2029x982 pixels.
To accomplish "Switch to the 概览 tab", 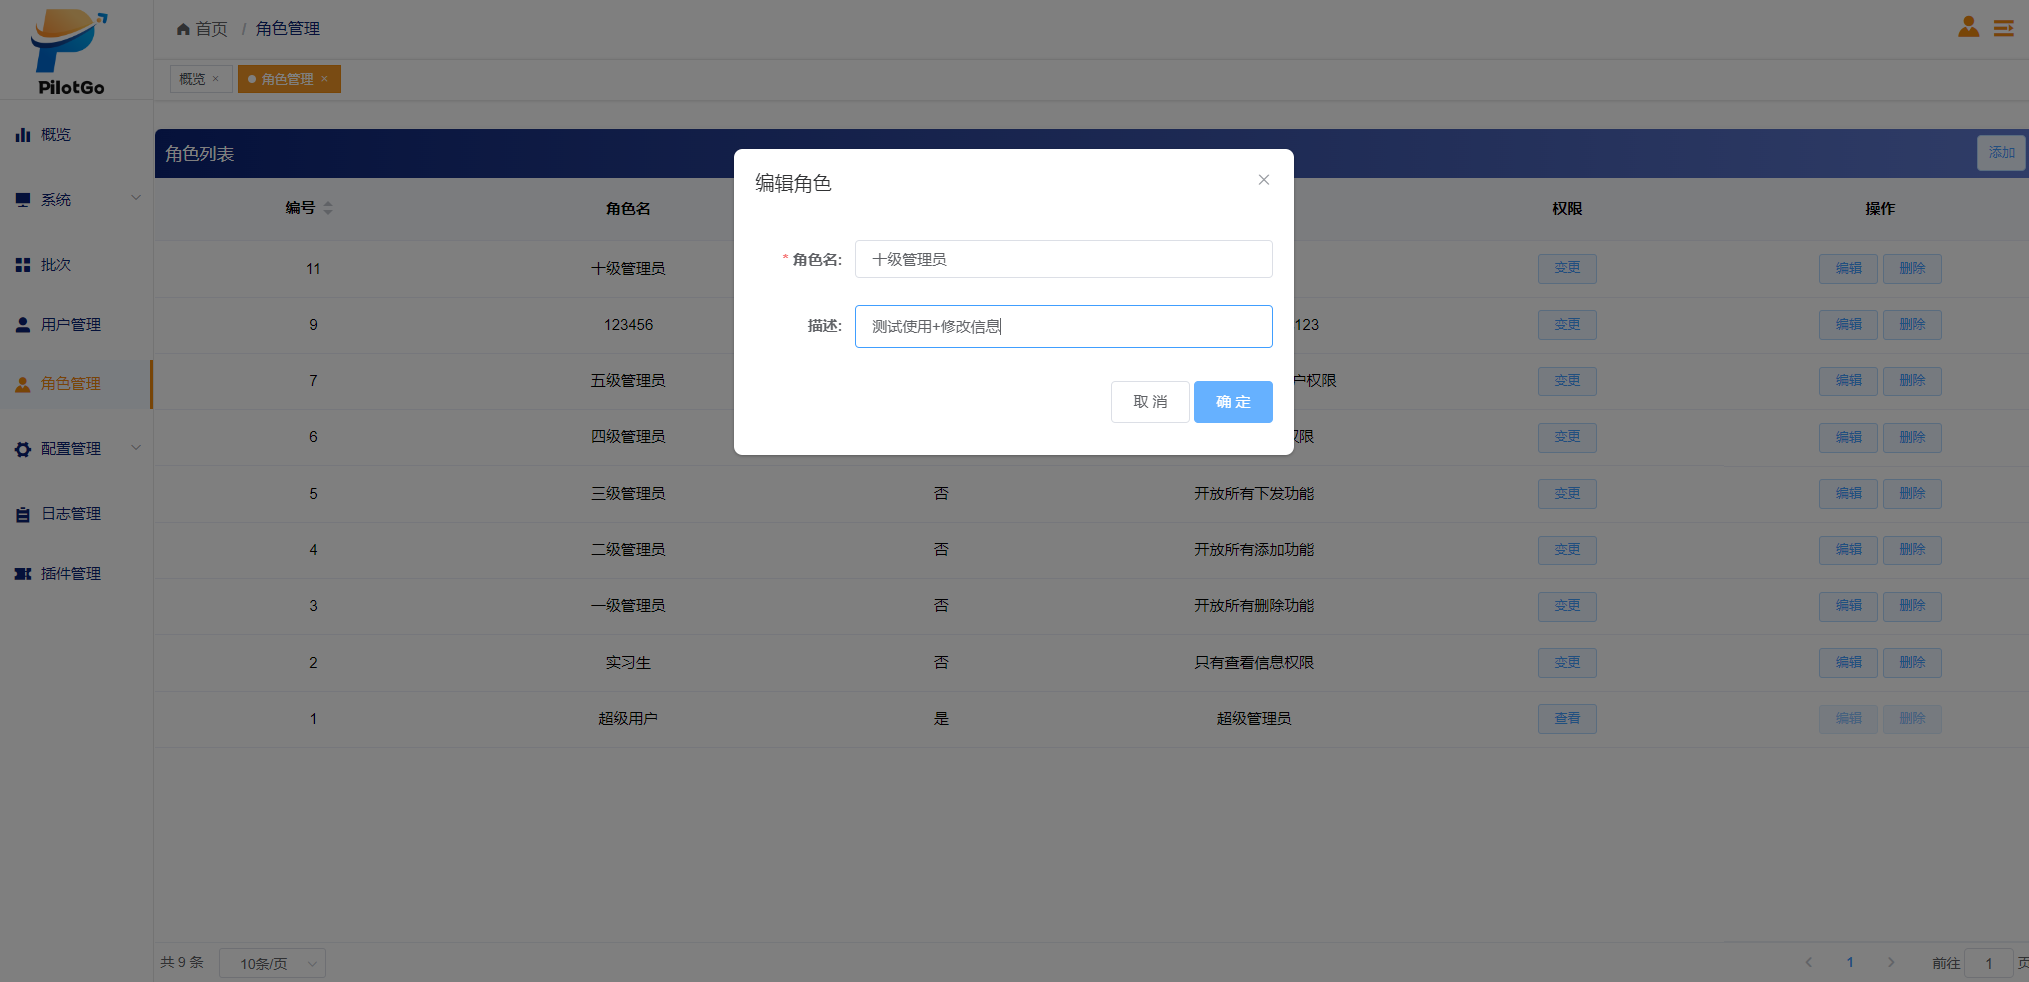I will [192, 79].
